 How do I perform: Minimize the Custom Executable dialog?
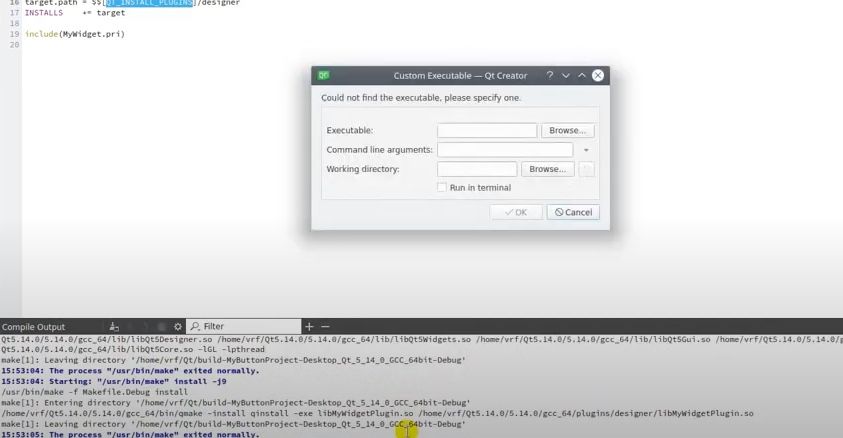click(566, 76)
